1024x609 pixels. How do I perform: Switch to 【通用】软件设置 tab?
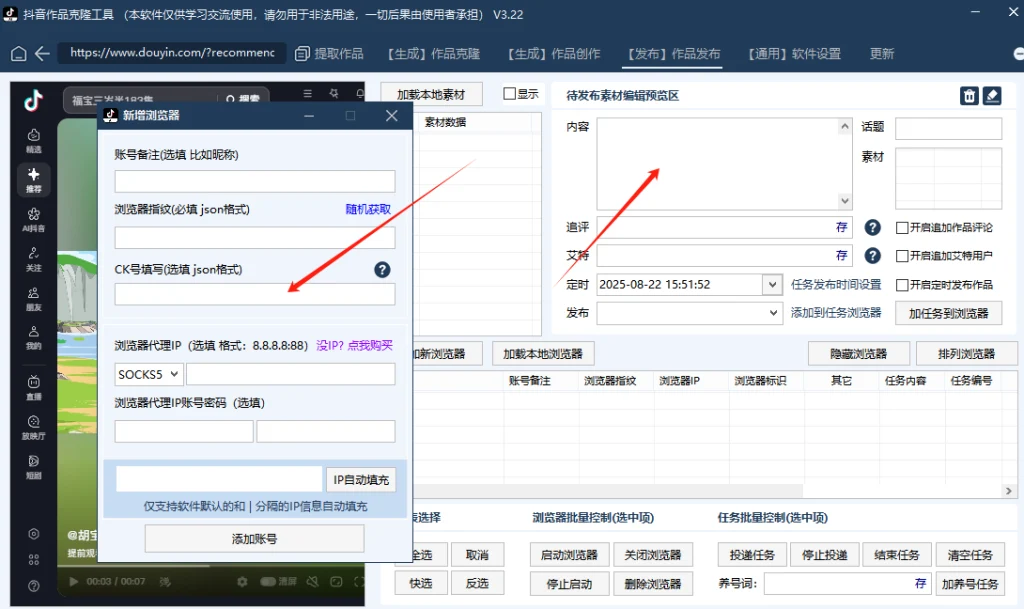[794, 54]
